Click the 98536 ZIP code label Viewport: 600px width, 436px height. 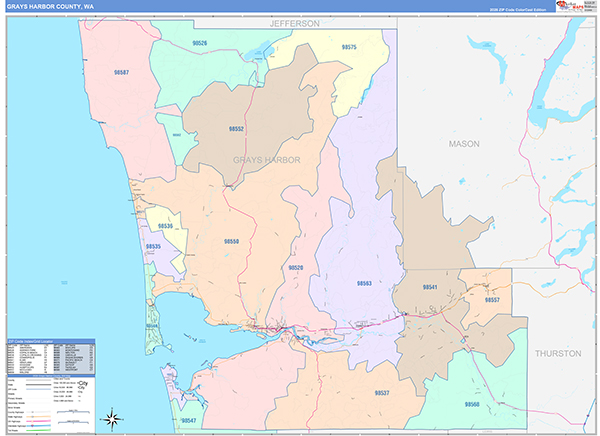pyautogui.click(x=165, y=226)
